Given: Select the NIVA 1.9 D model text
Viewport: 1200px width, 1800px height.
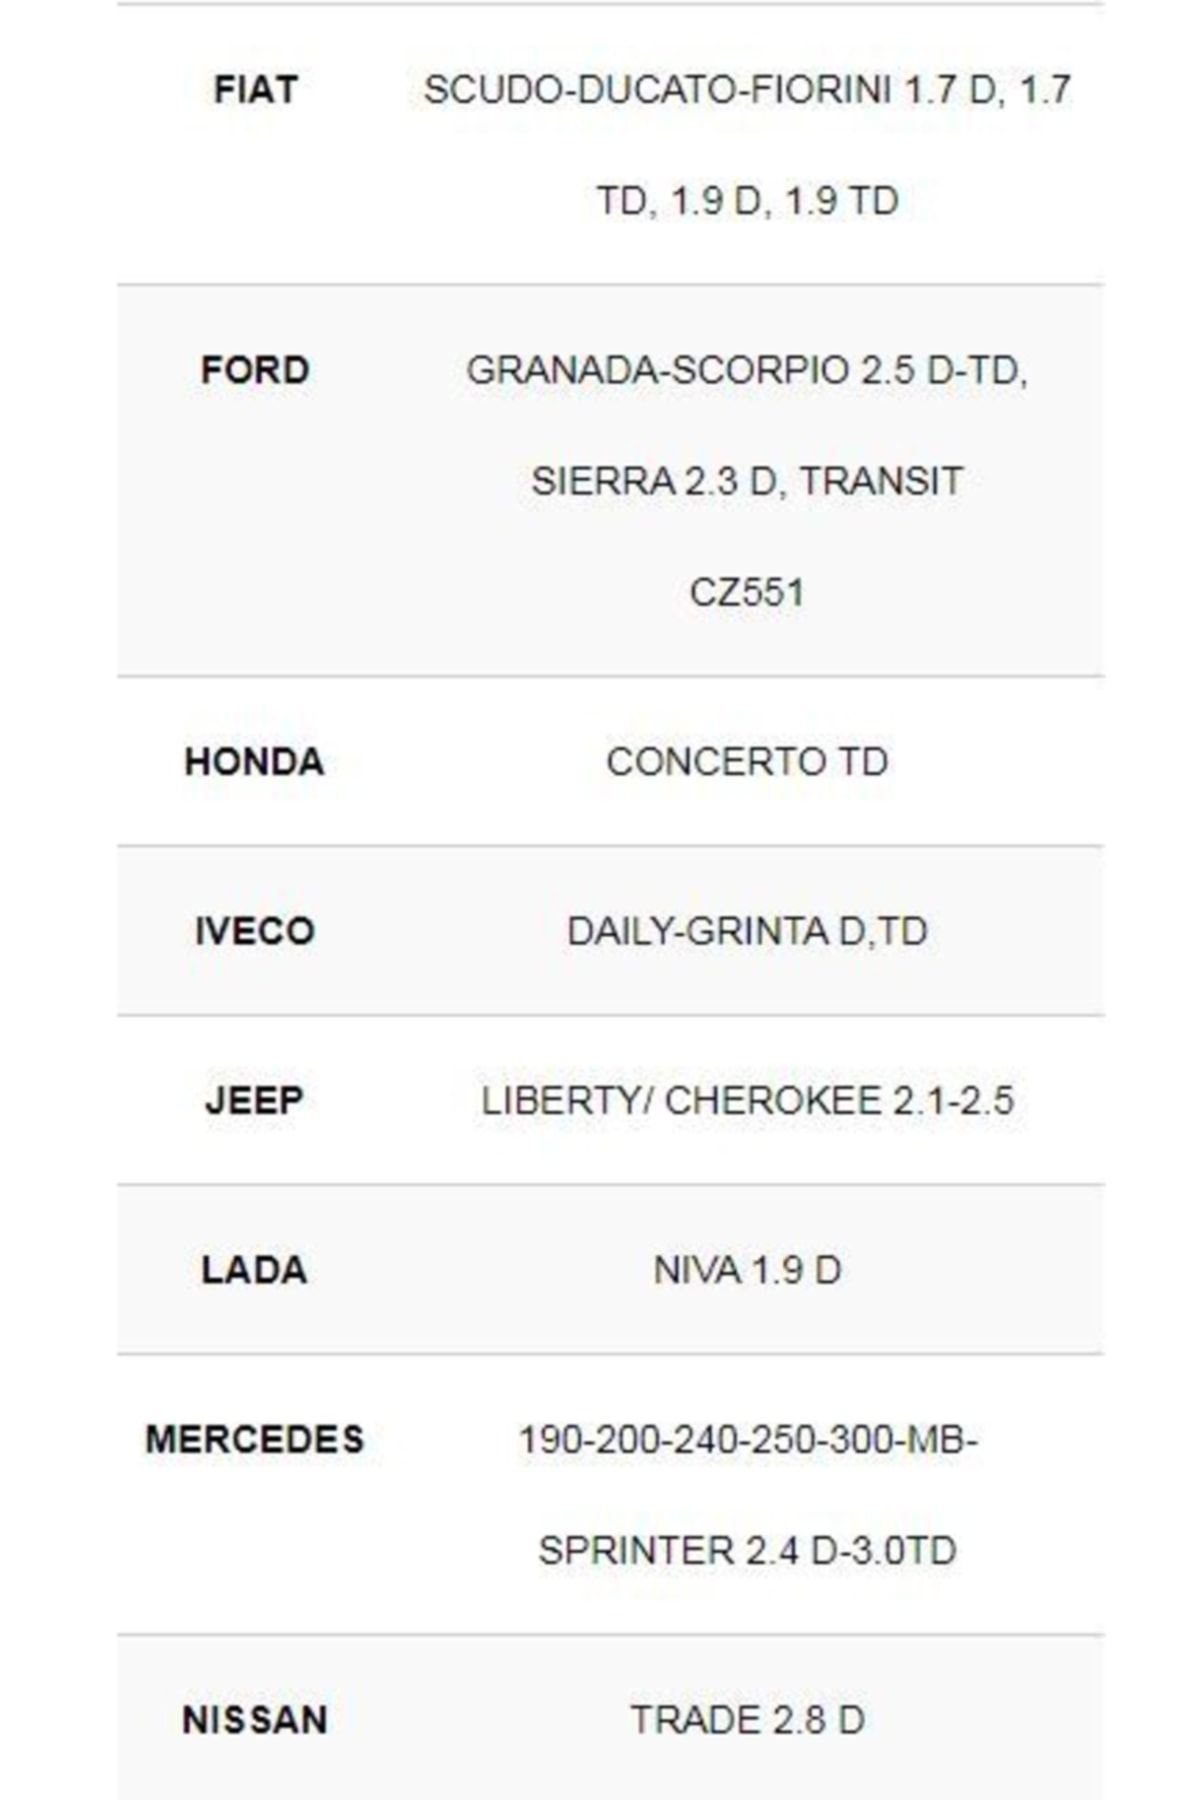Looking at the screenshot, I should (x=746, y=1270).
